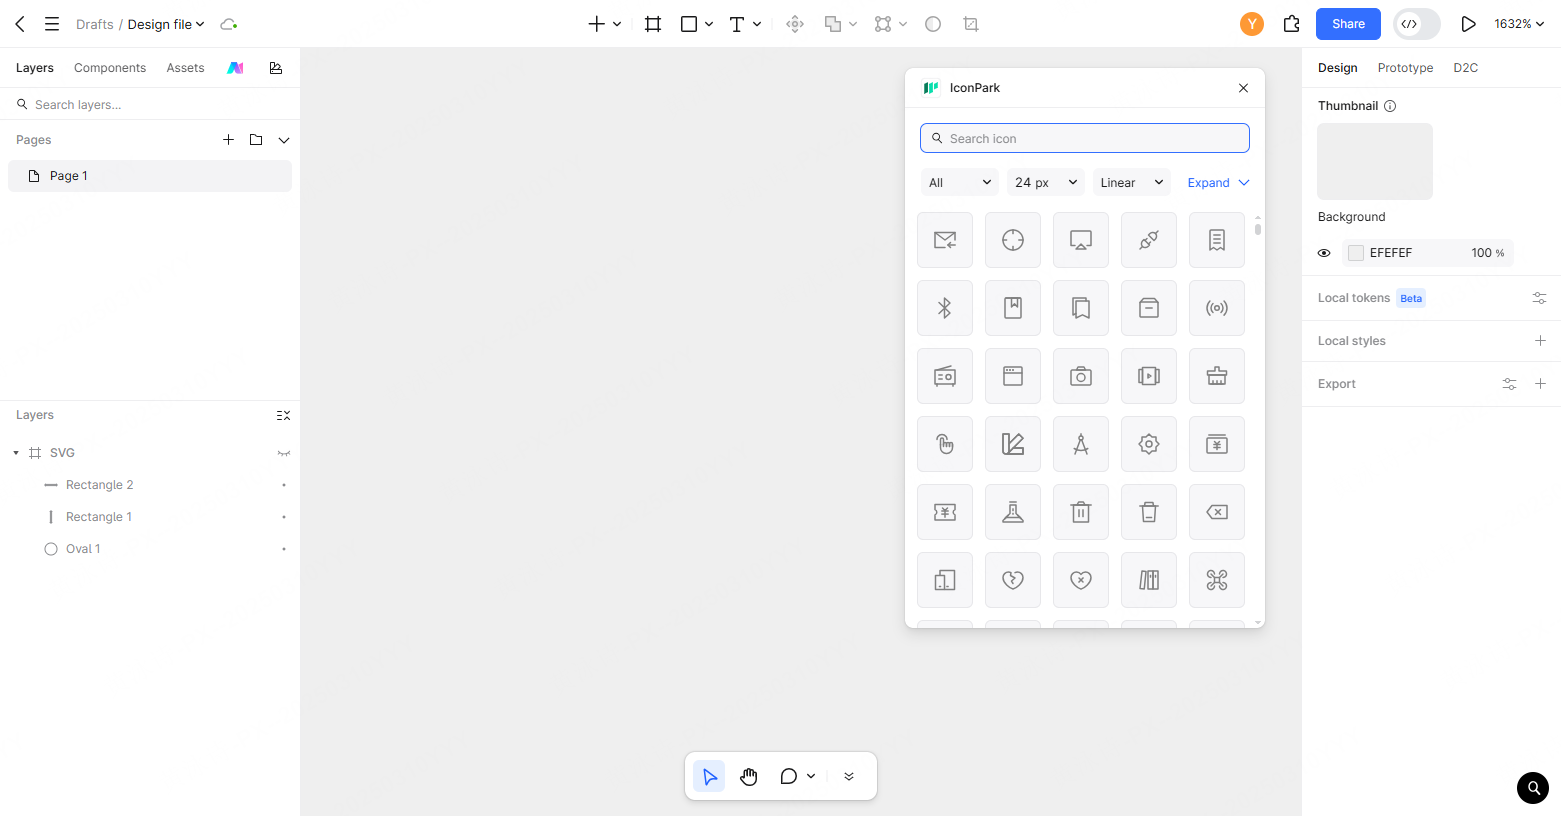Toggle visibility of the SVG layer
Image resolution: width=1561 pixels, height=816 pixels.
pyautogui.click(x=284, y=453)
